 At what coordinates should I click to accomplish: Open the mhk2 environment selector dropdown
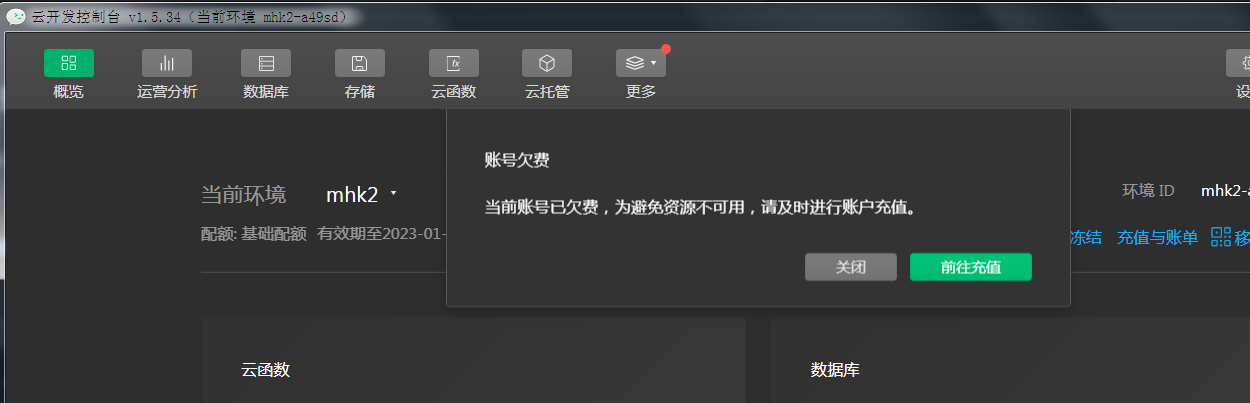pos(362,194)
